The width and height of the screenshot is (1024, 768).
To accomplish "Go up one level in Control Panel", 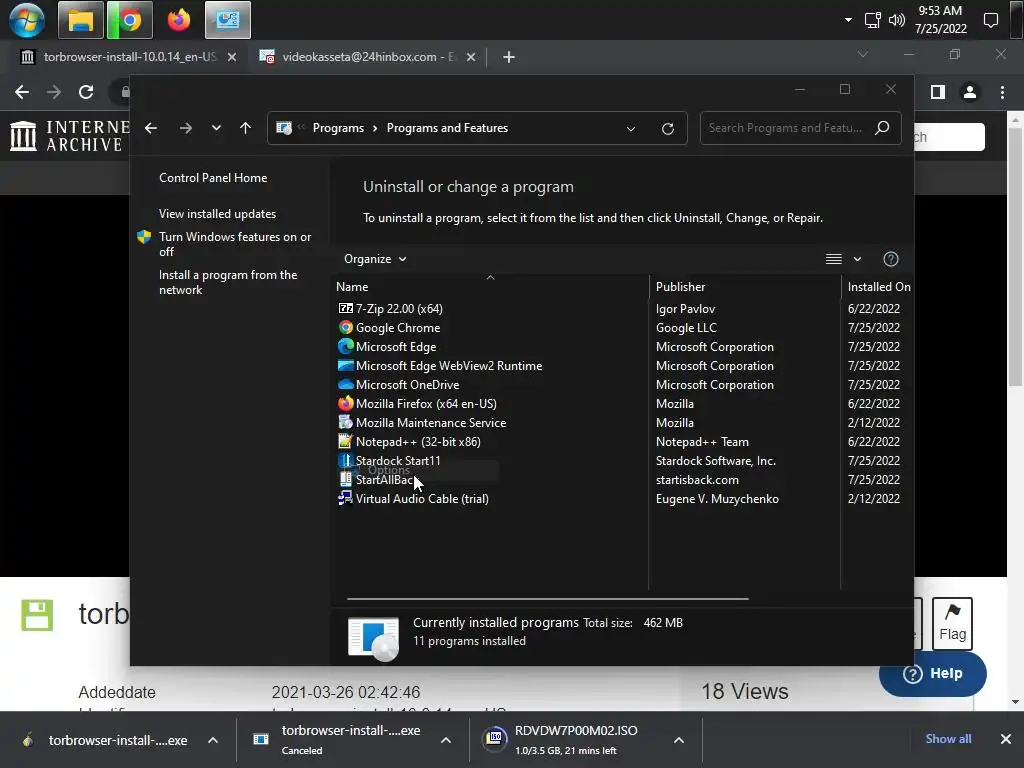I will pos(246,128).
